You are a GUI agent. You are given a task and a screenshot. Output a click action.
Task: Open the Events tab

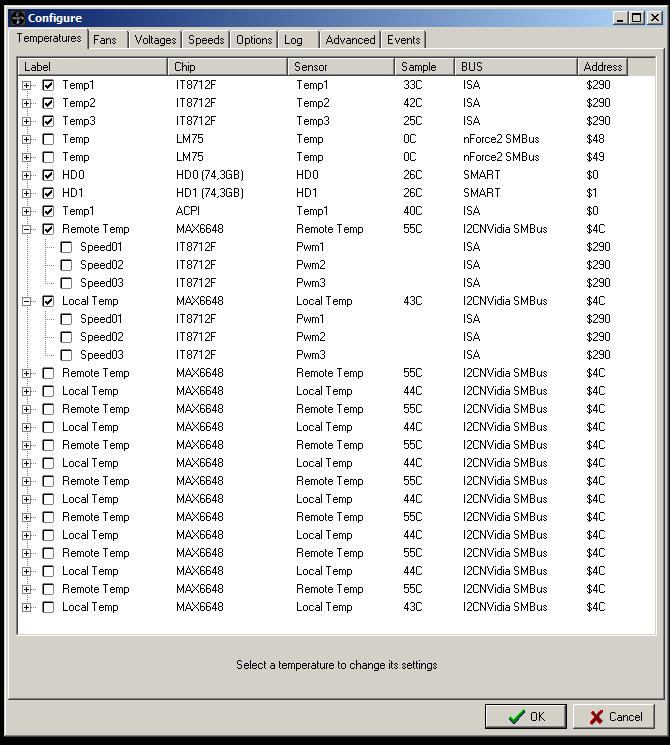tap(403, 40)
